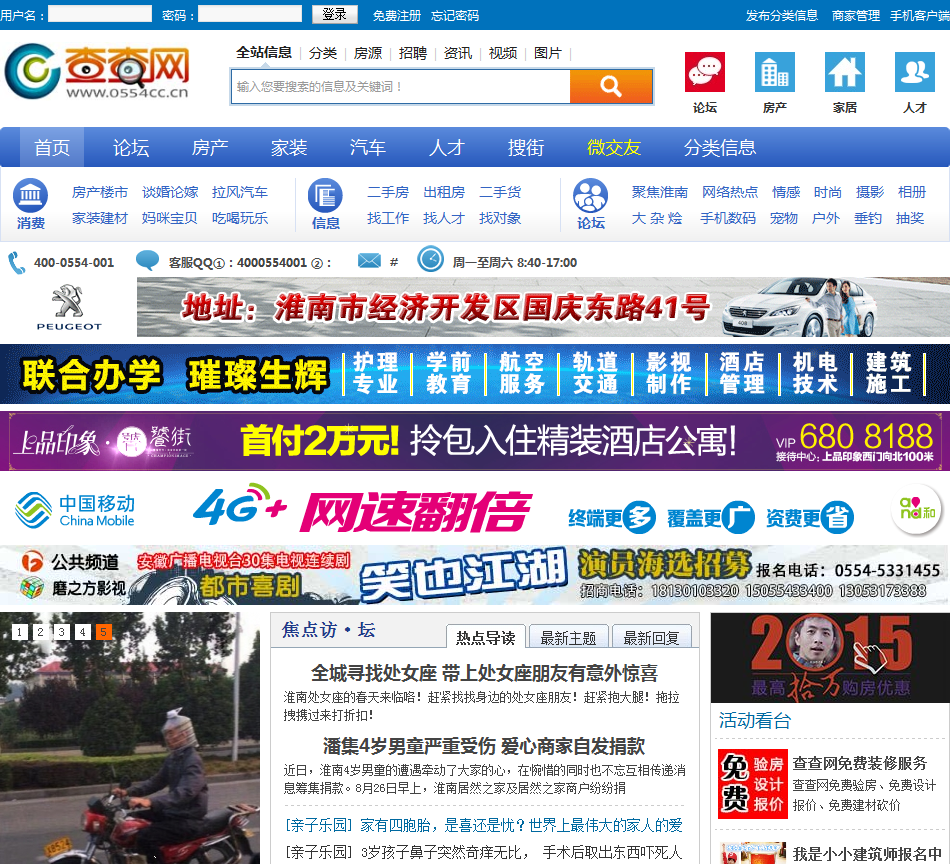Switch to the 最新主题 tab

568,637
